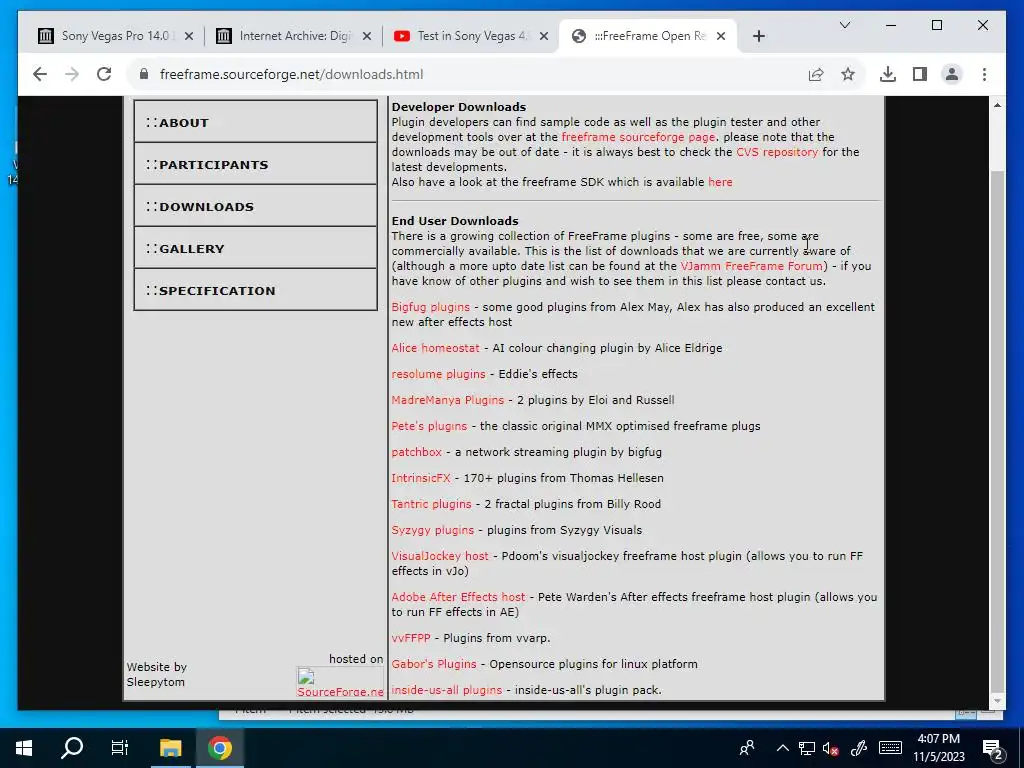Open the touch keyboard tray icon

tap(890, 748)
